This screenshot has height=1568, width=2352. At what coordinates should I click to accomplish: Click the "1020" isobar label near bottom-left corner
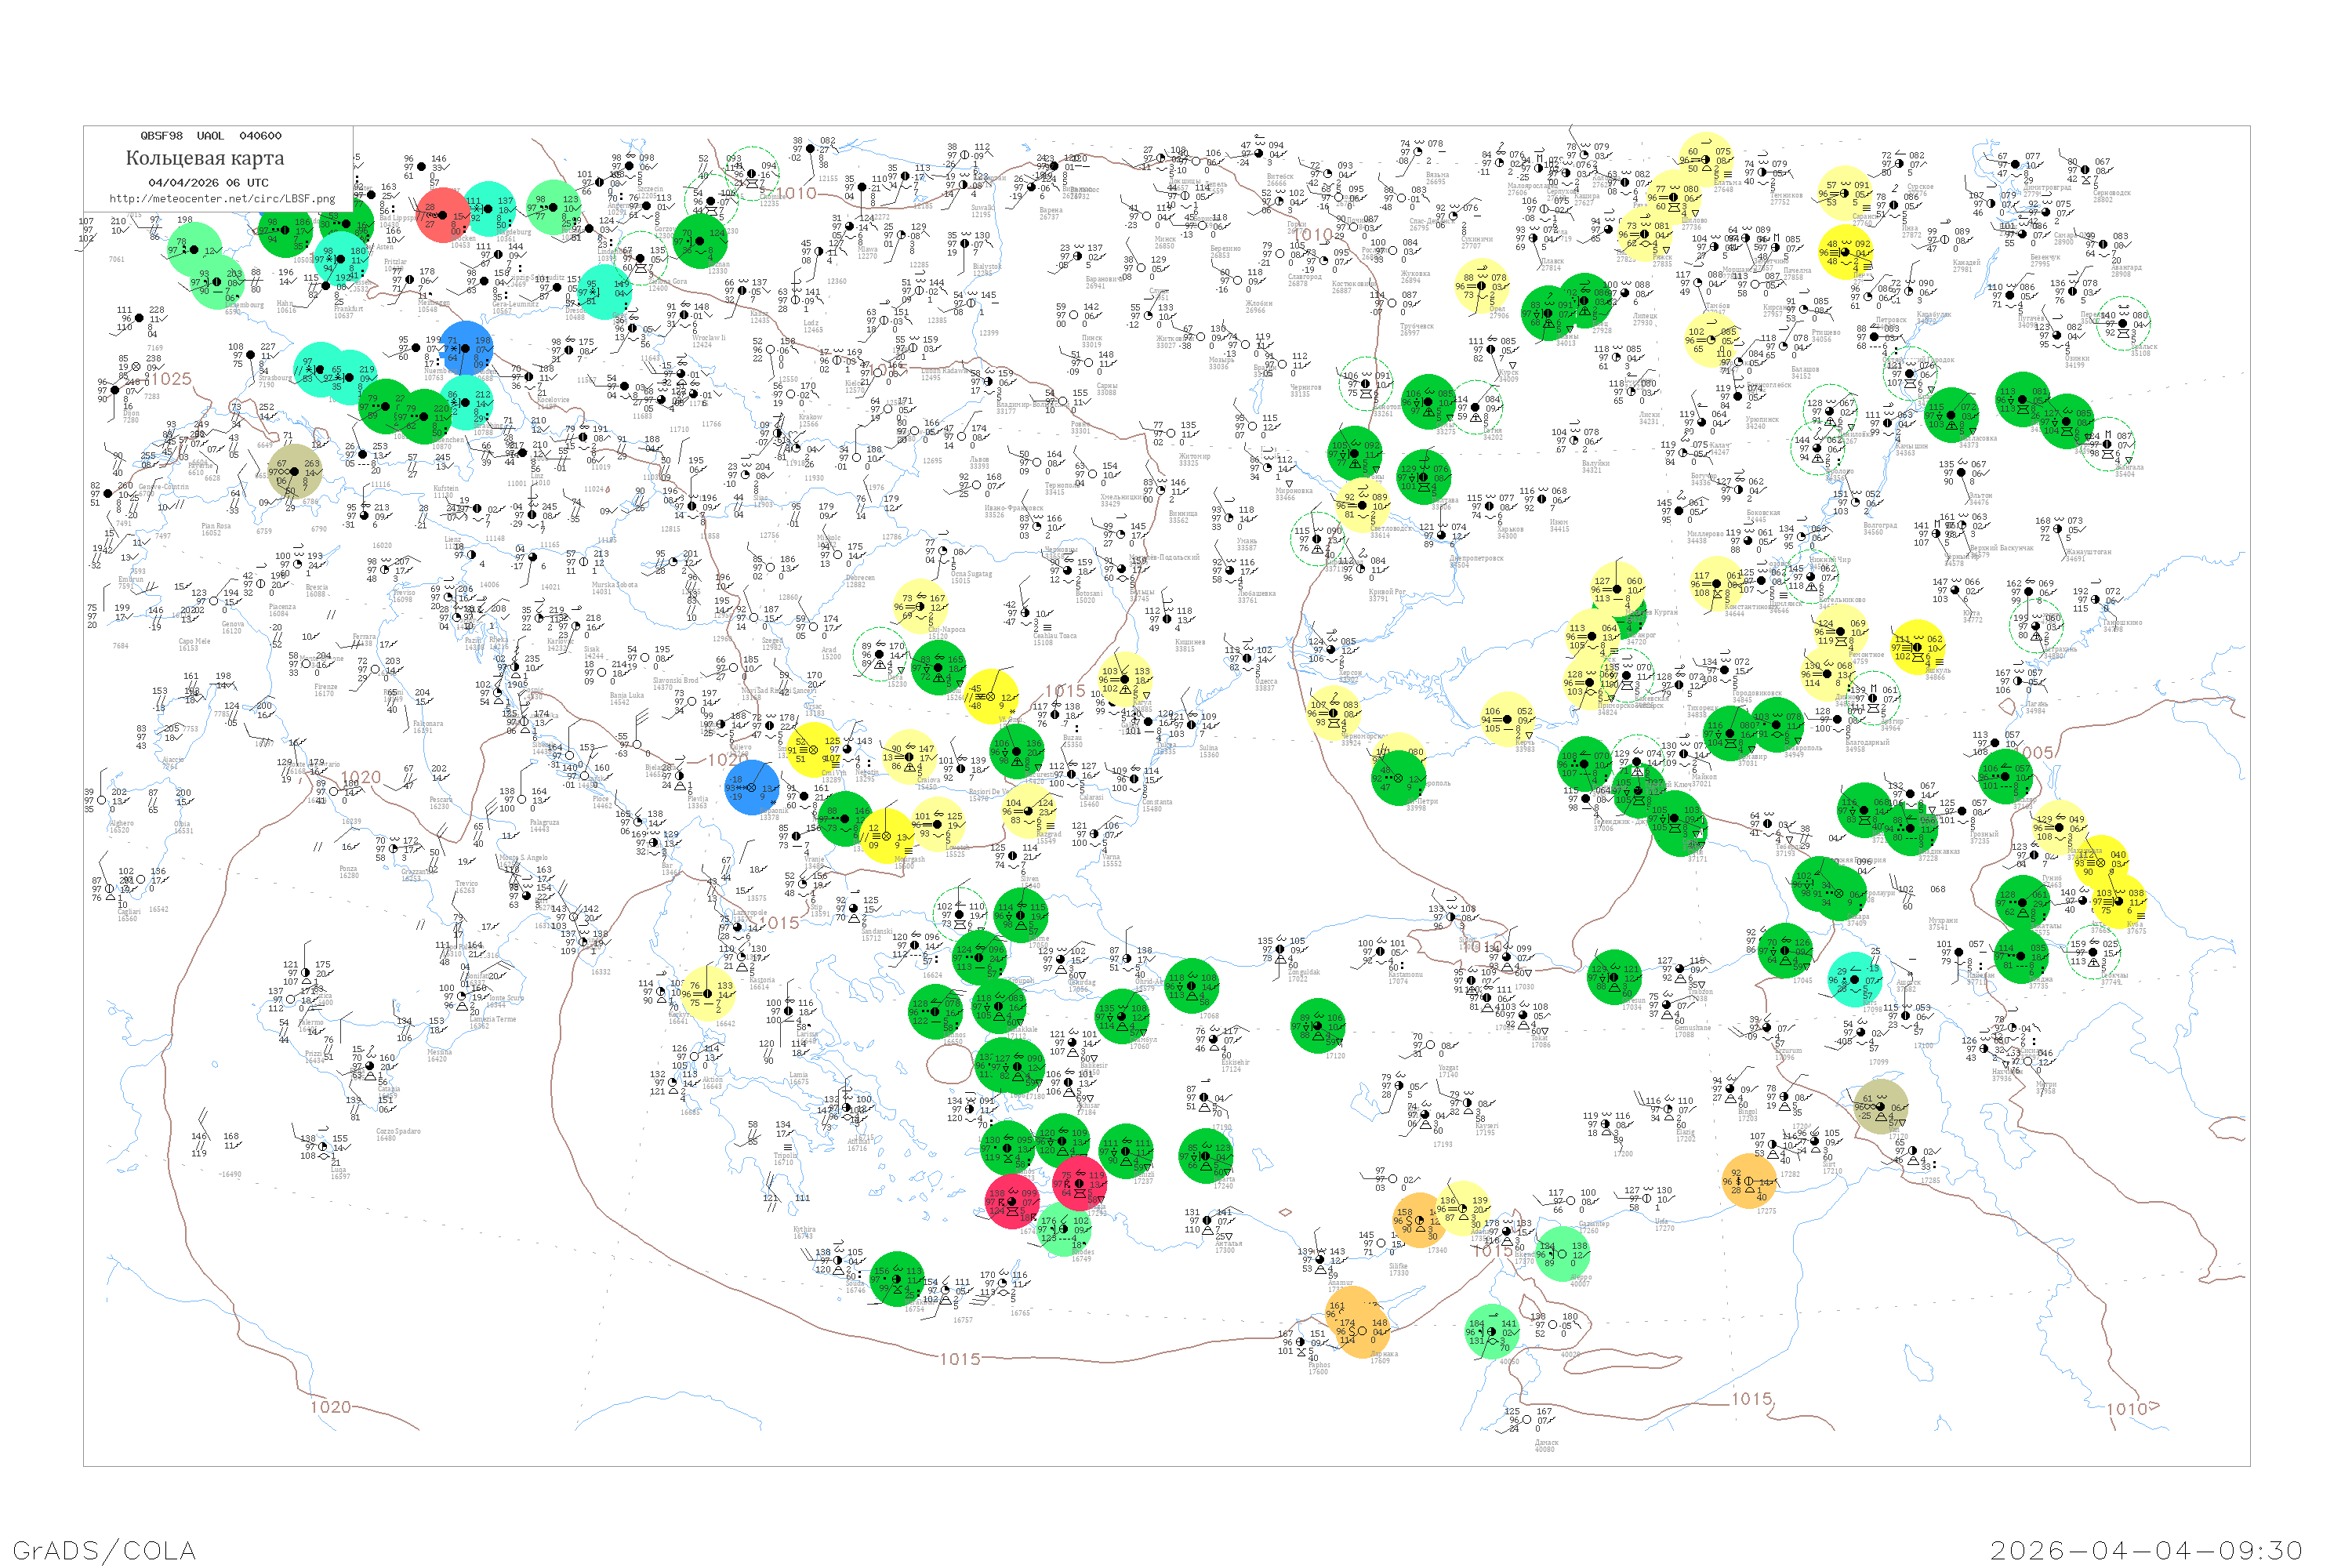pyautogui.click(x=331, y=1407)
